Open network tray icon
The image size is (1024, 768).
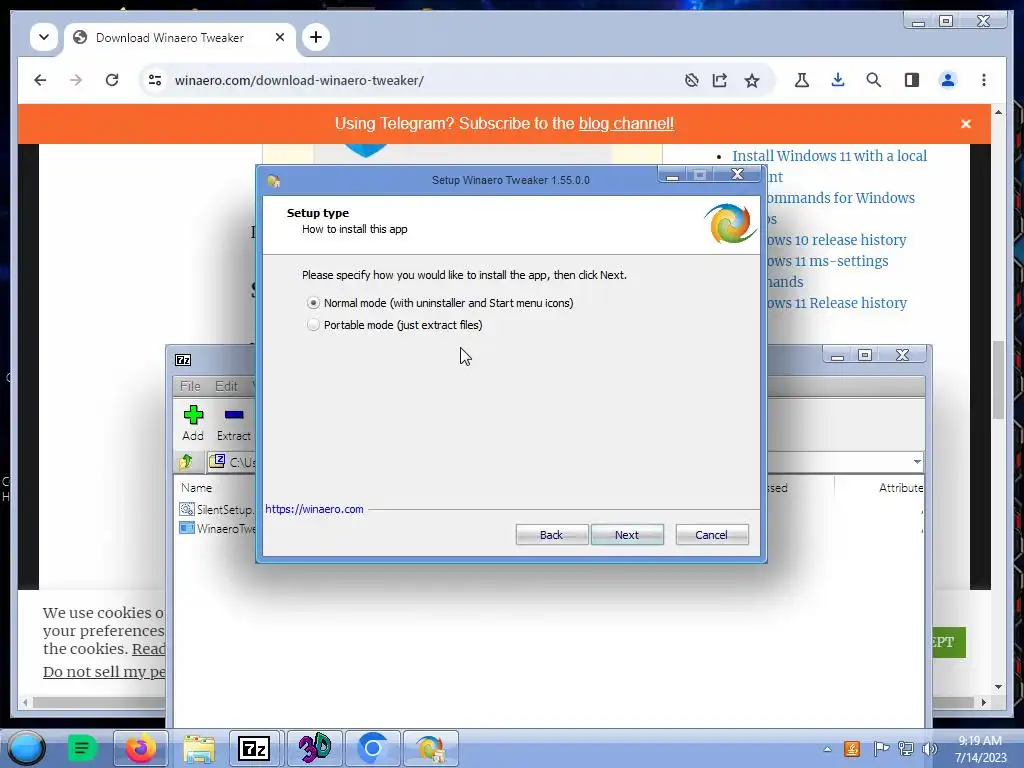pos(905,749)
